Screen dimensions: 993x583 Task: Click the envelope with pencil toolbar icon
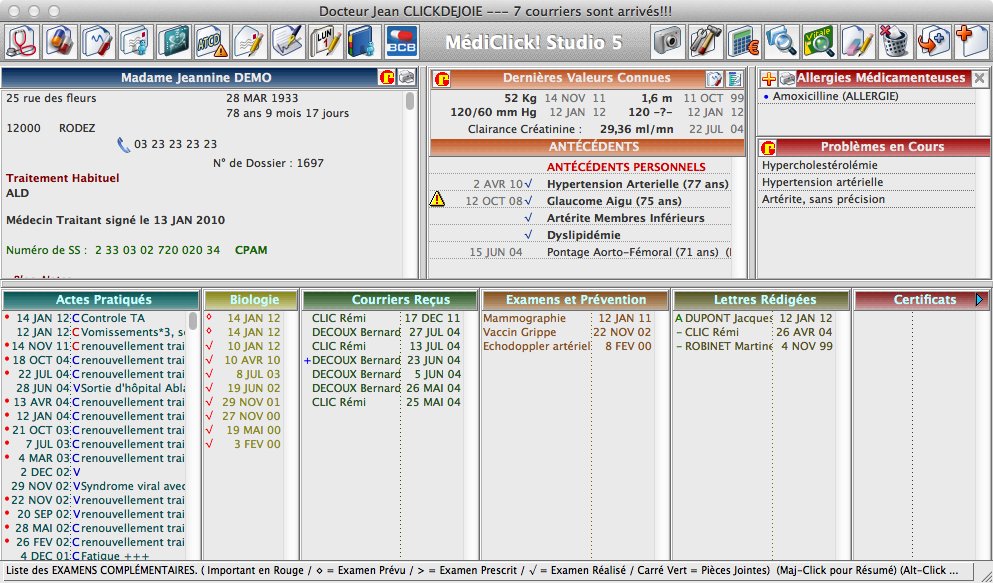(250, 42)
